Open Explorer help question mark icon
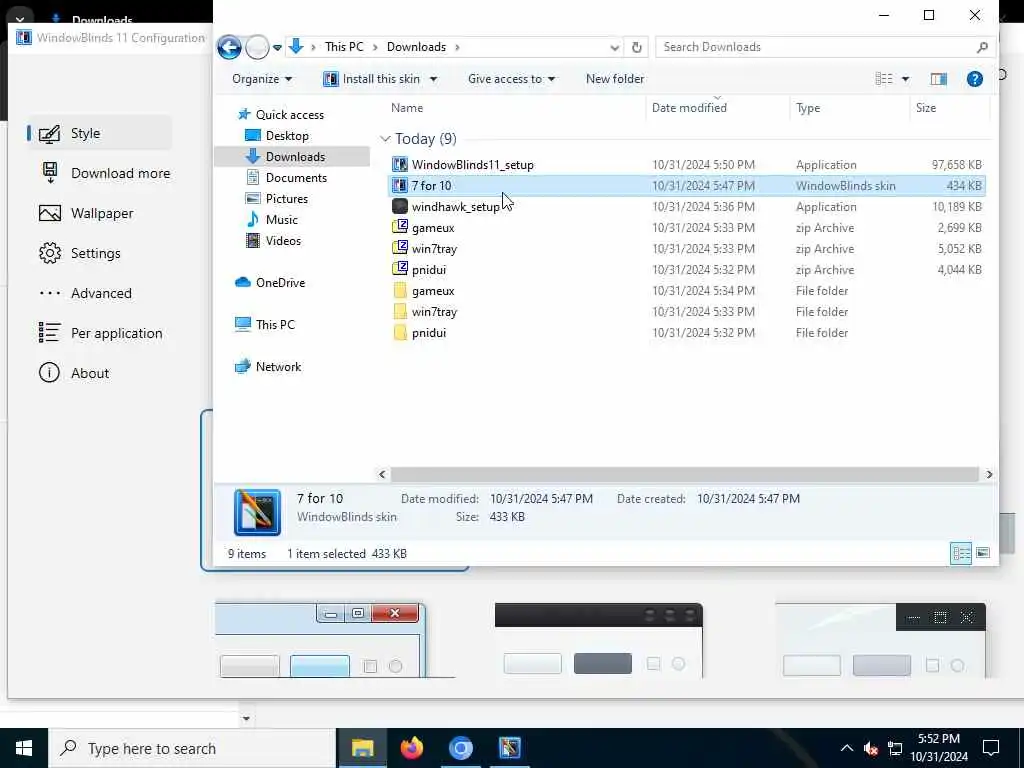The height and width of the screenshot is (768, 1024). click(974, 79)
